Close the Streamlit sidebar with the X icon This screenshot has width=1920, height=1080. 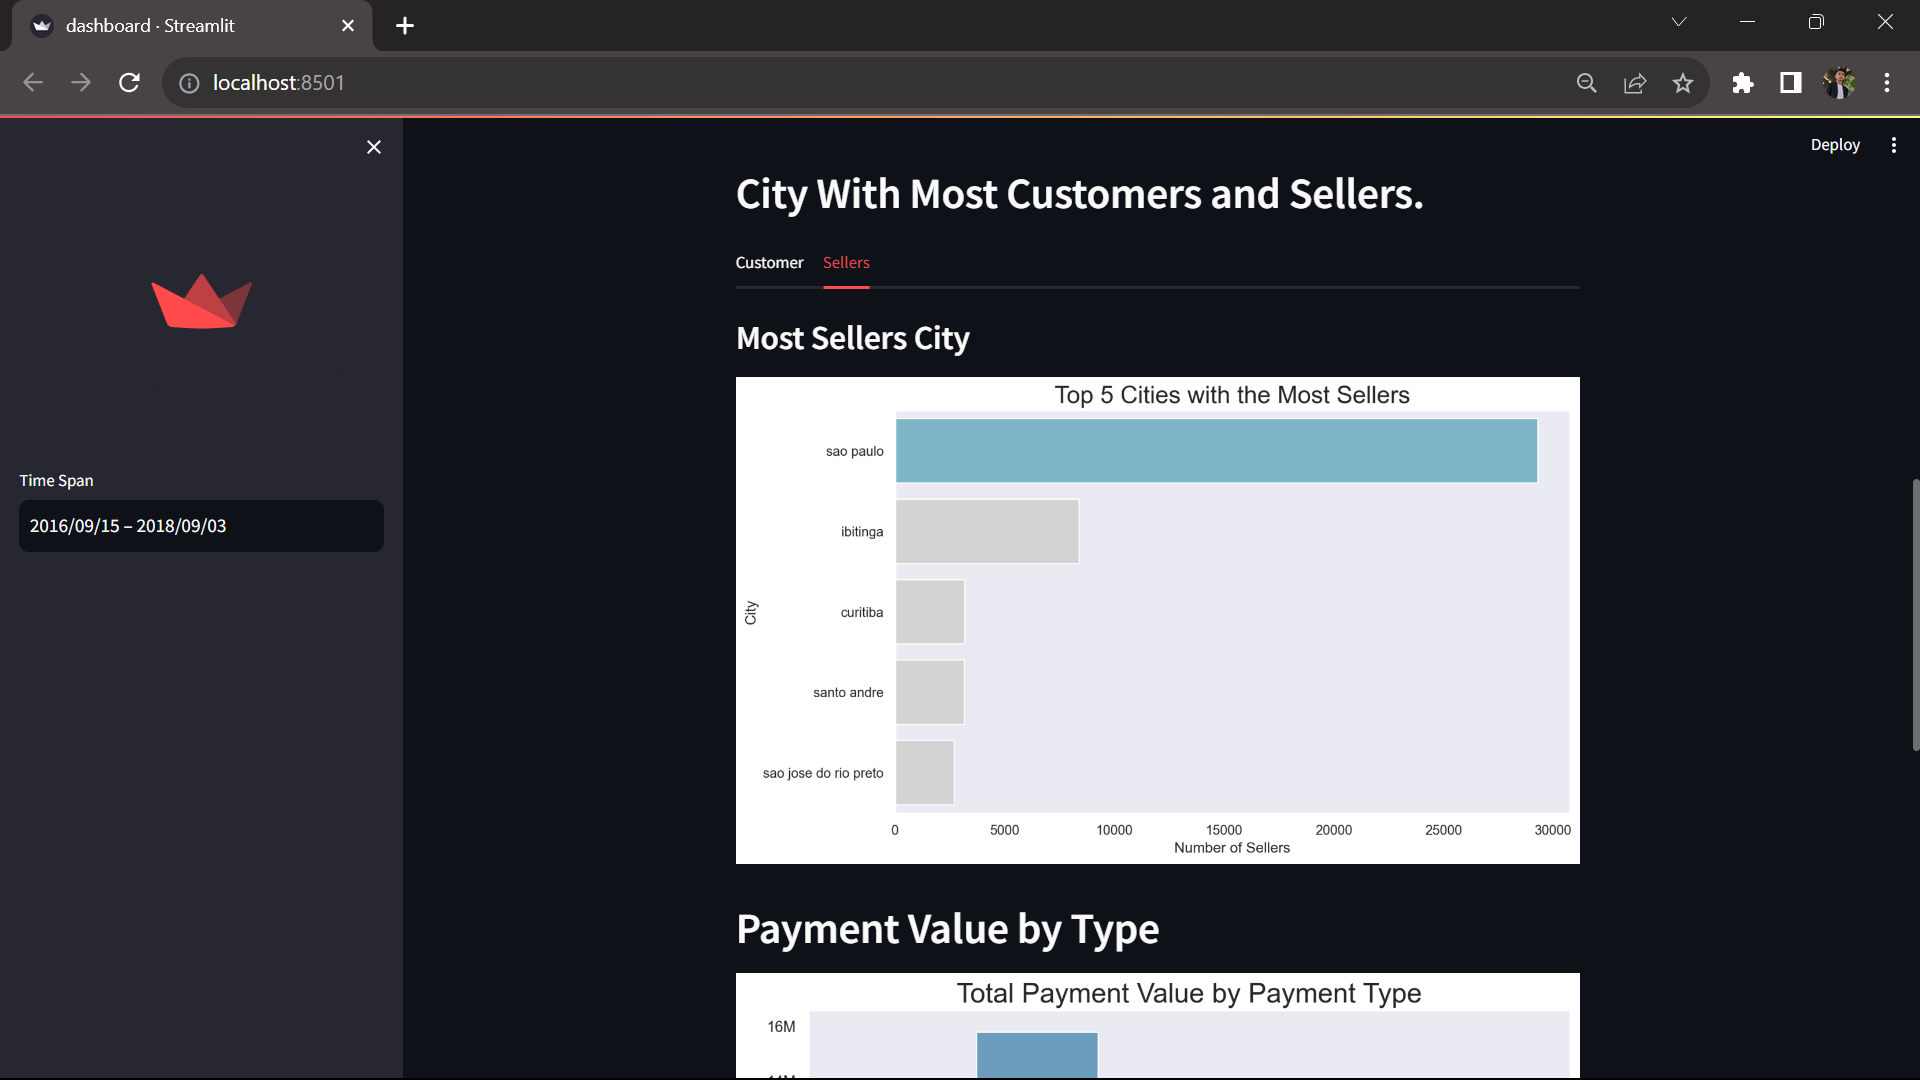click(374, 147)
